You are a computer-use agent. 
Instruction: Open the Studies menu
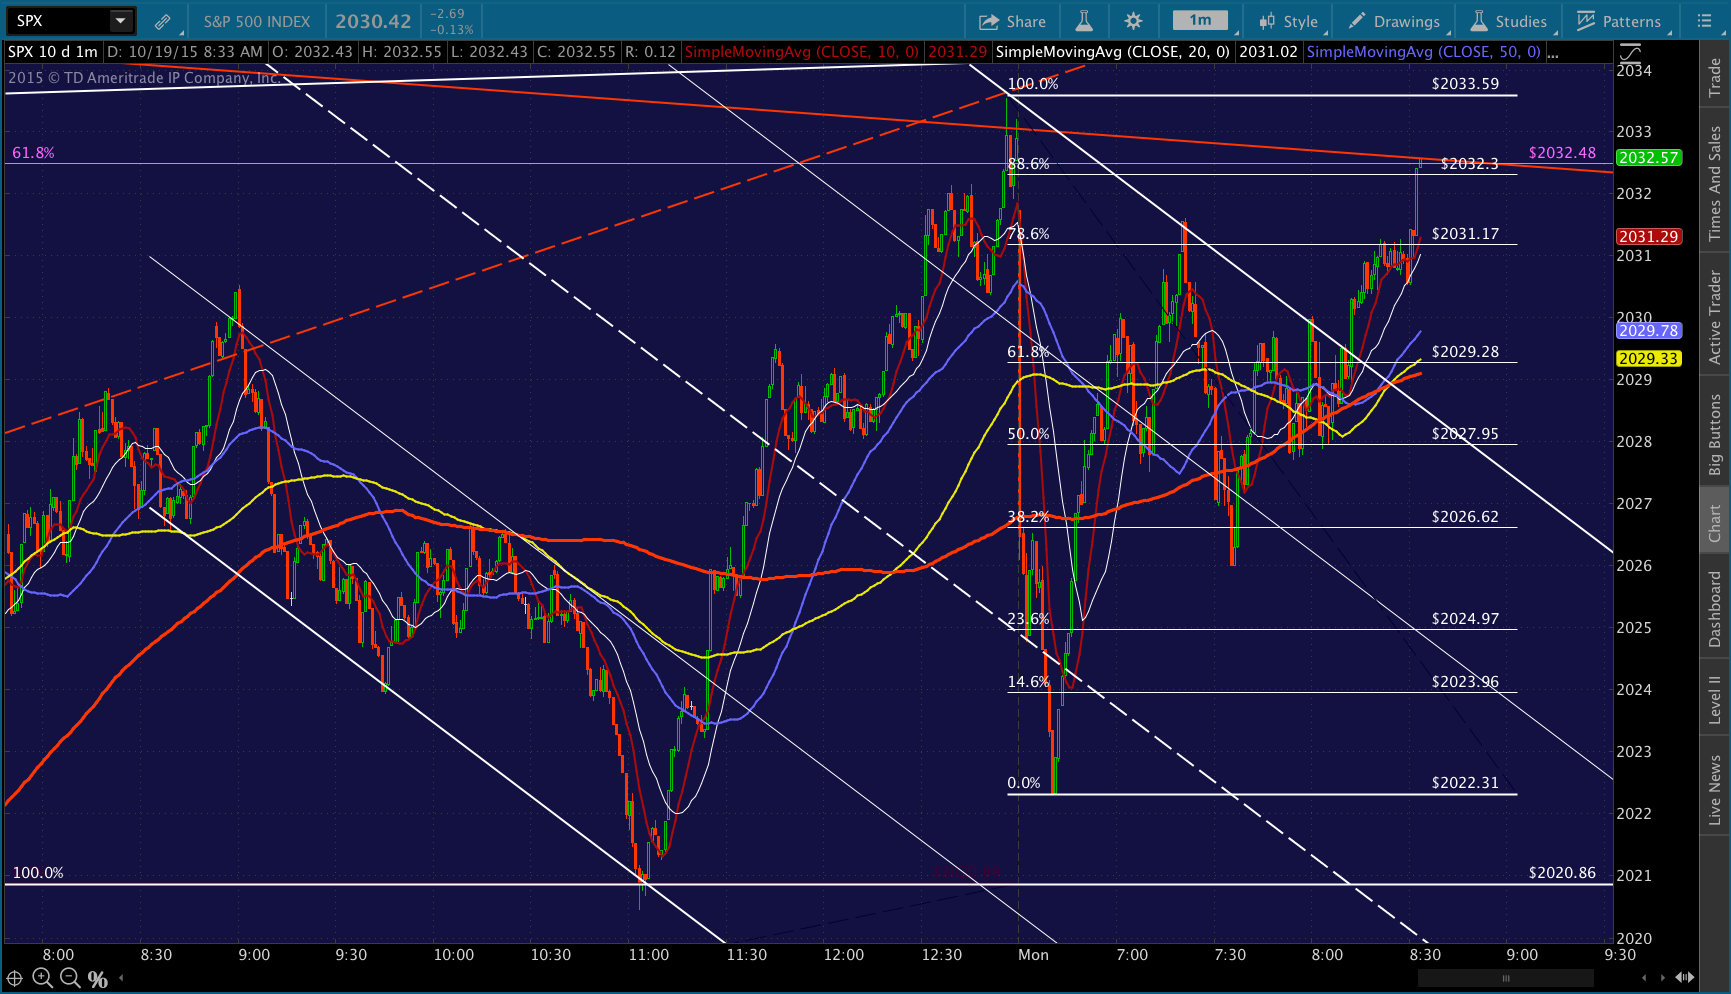1509,21
